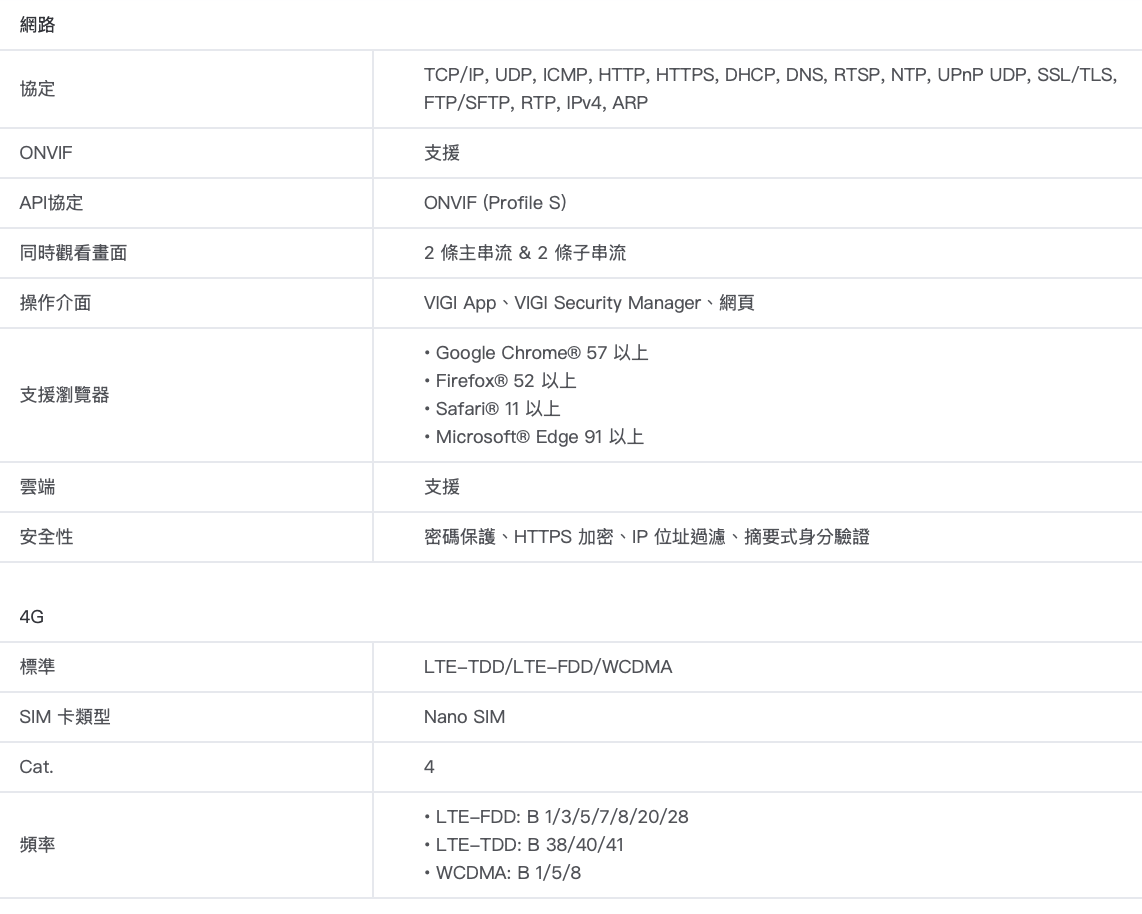
Task: Click the LTE-TDD/LTE-FDD/WCDMA standard value
Action: 548,667
